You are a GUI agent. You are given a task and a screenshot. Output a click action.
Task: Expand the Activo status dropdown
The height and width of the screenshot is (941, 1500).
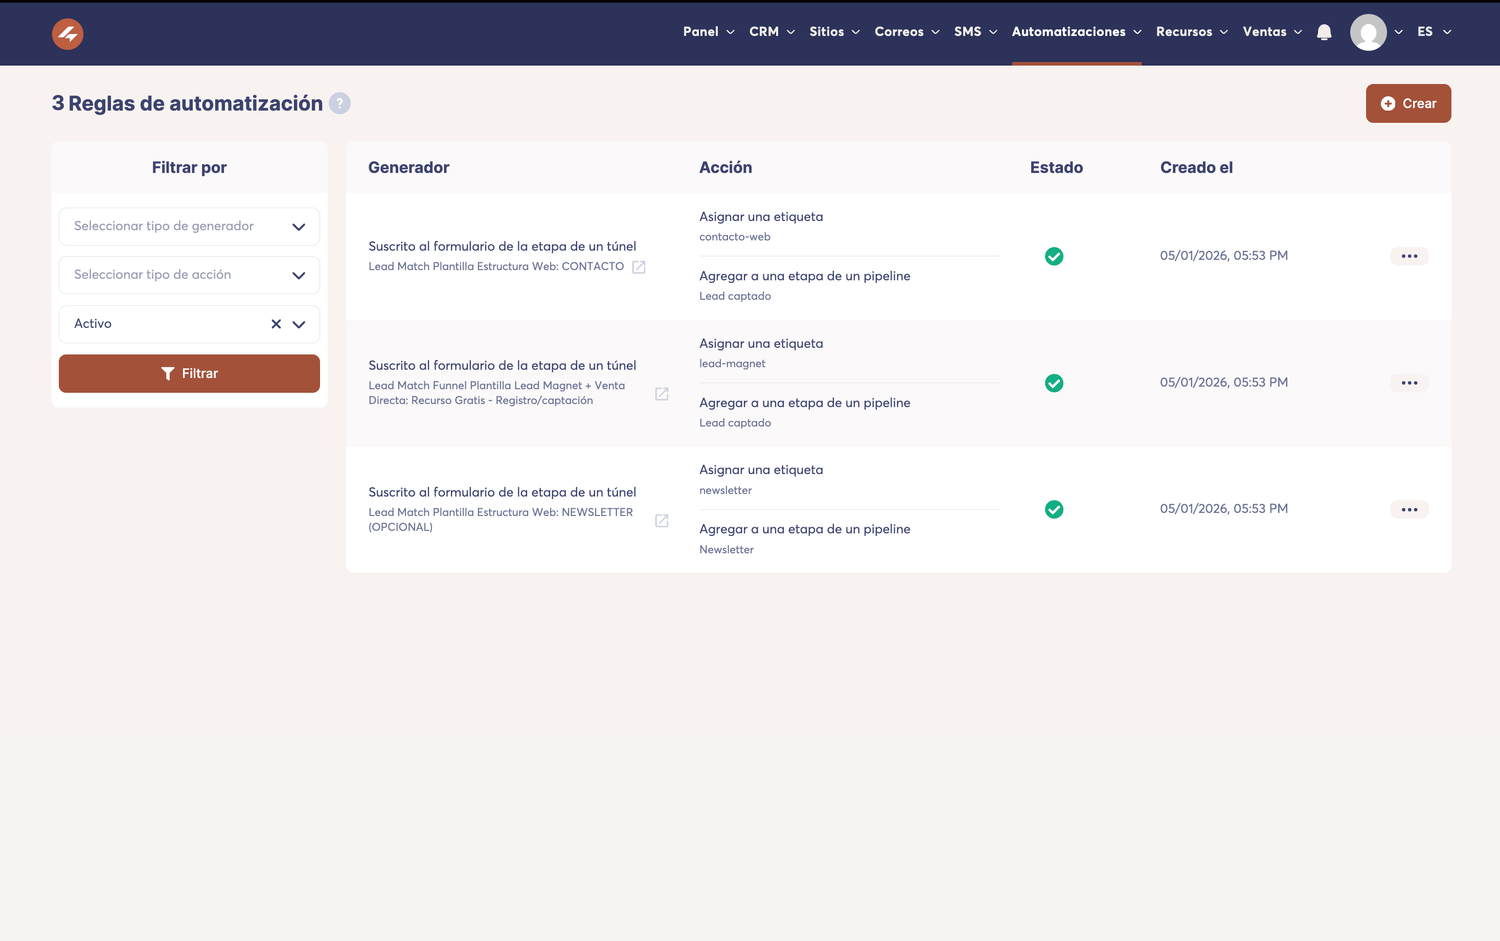[298, 324]
